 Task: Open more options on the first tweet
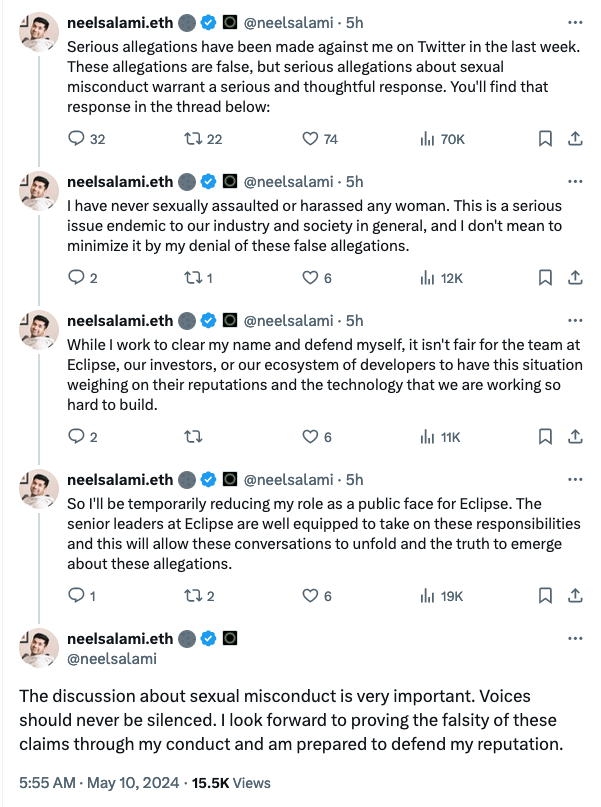tap(575, 23)
